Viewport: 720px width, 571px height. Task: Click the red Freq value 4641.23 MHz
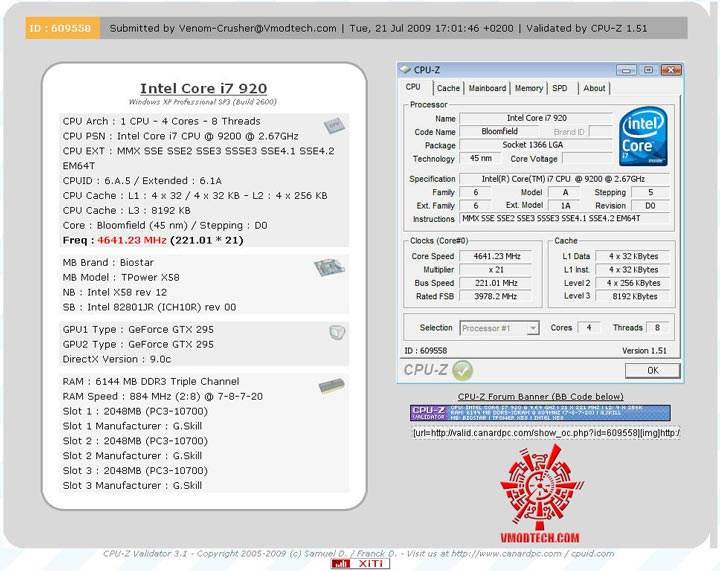pyautogui.click(x=132, y=241)
